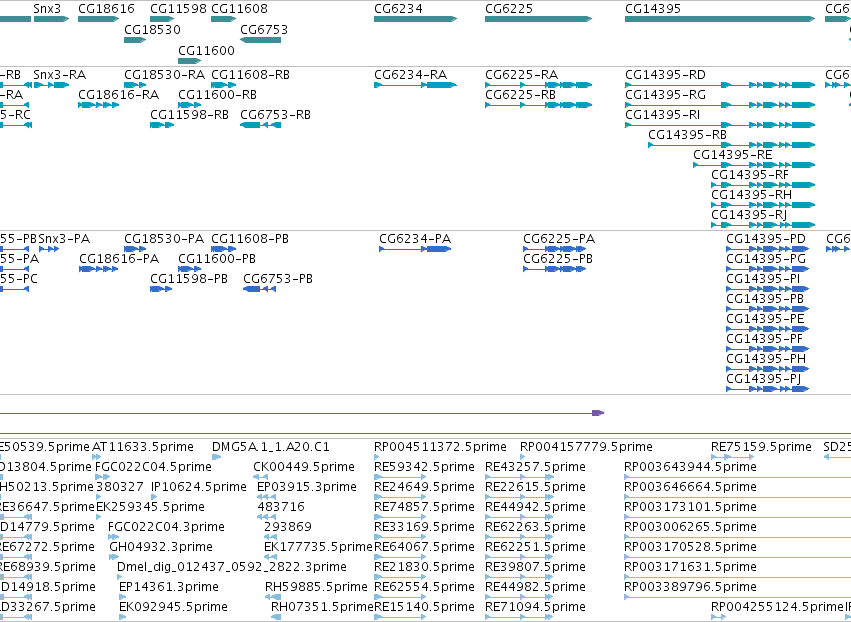Viewport: 851px width, 622px height.
Task: Click cDNA RE43257.5prime
Action: point(535,467)
